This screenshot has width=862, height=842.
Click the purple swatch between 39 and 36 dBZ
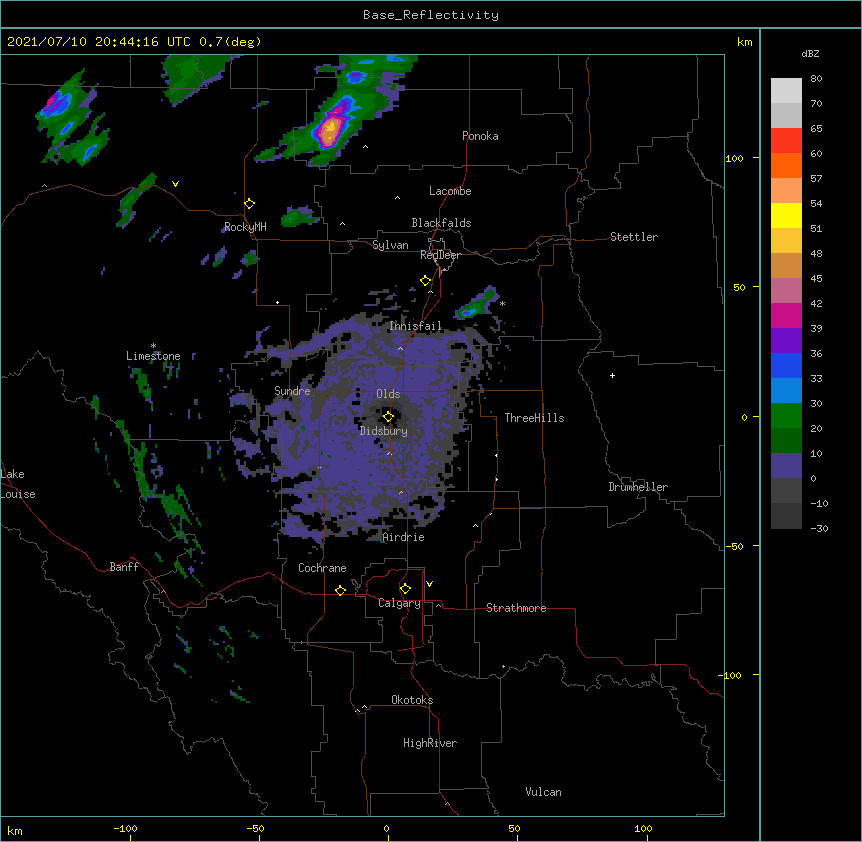[x=786, y=340]
